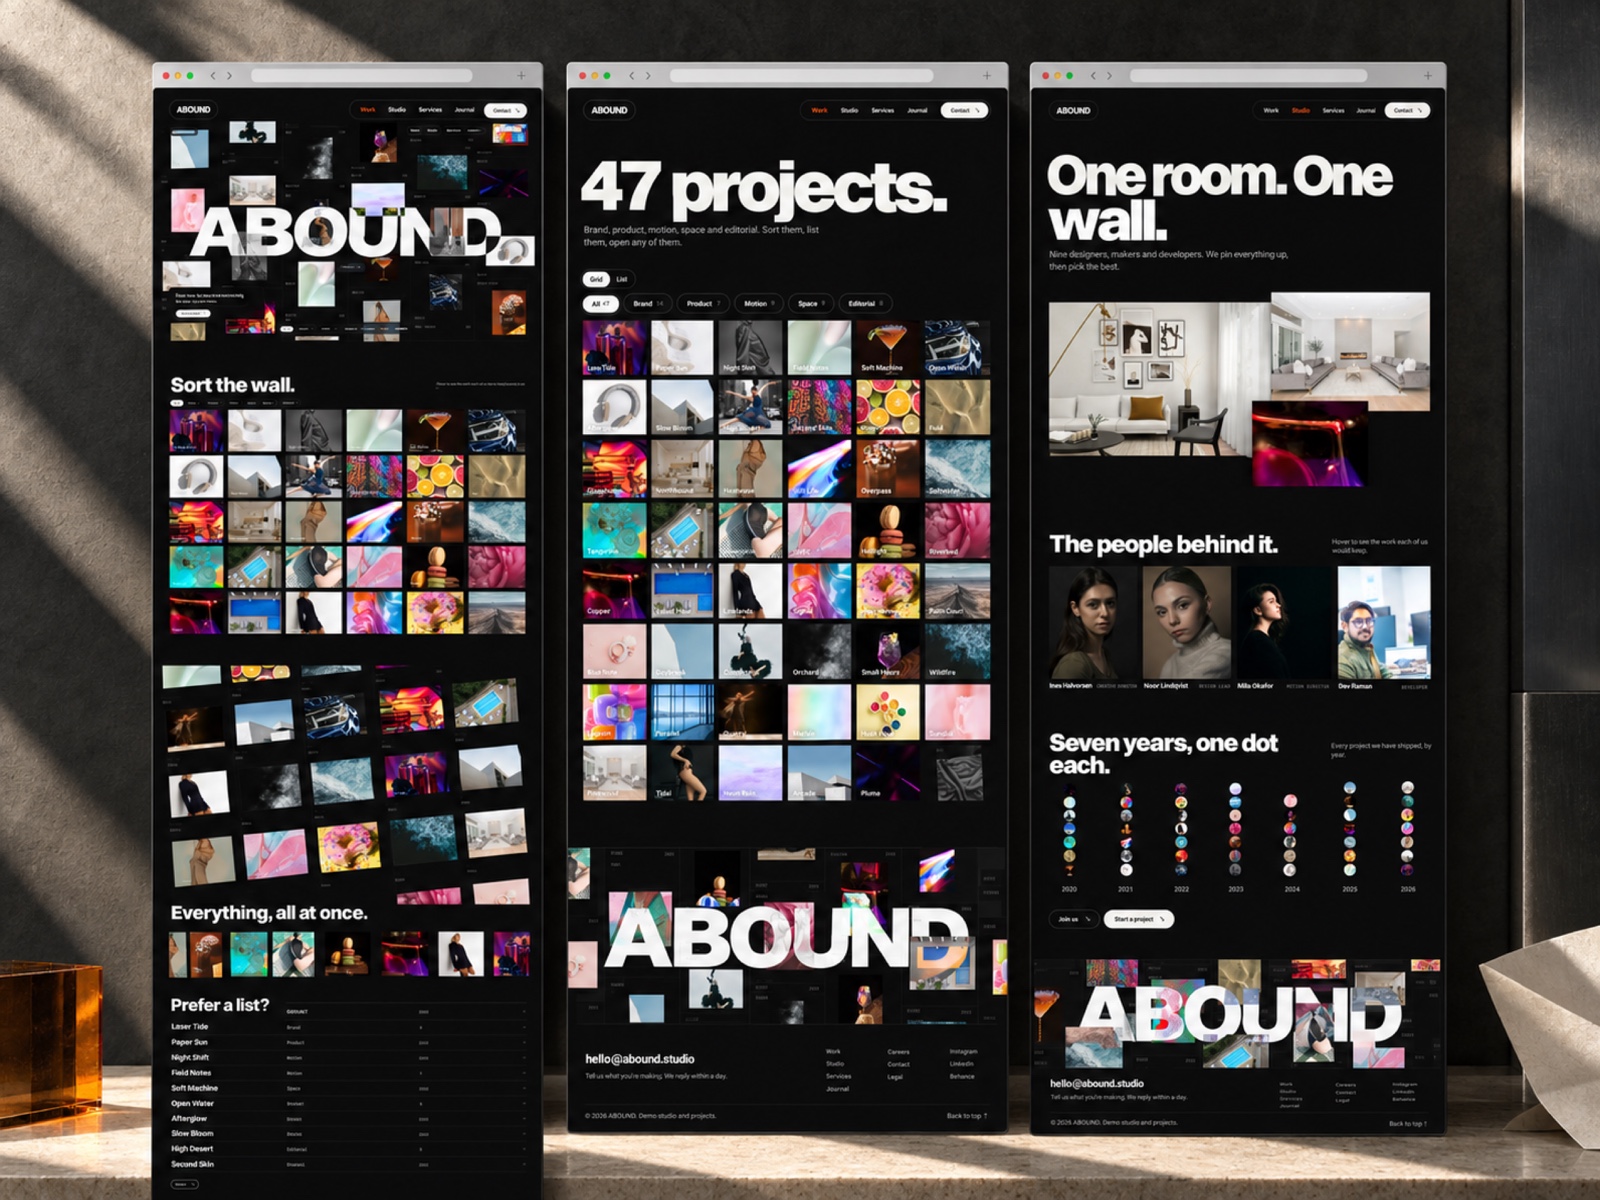
Task: Open Dev Raman portrait in right window
Action: [1384, 624]
